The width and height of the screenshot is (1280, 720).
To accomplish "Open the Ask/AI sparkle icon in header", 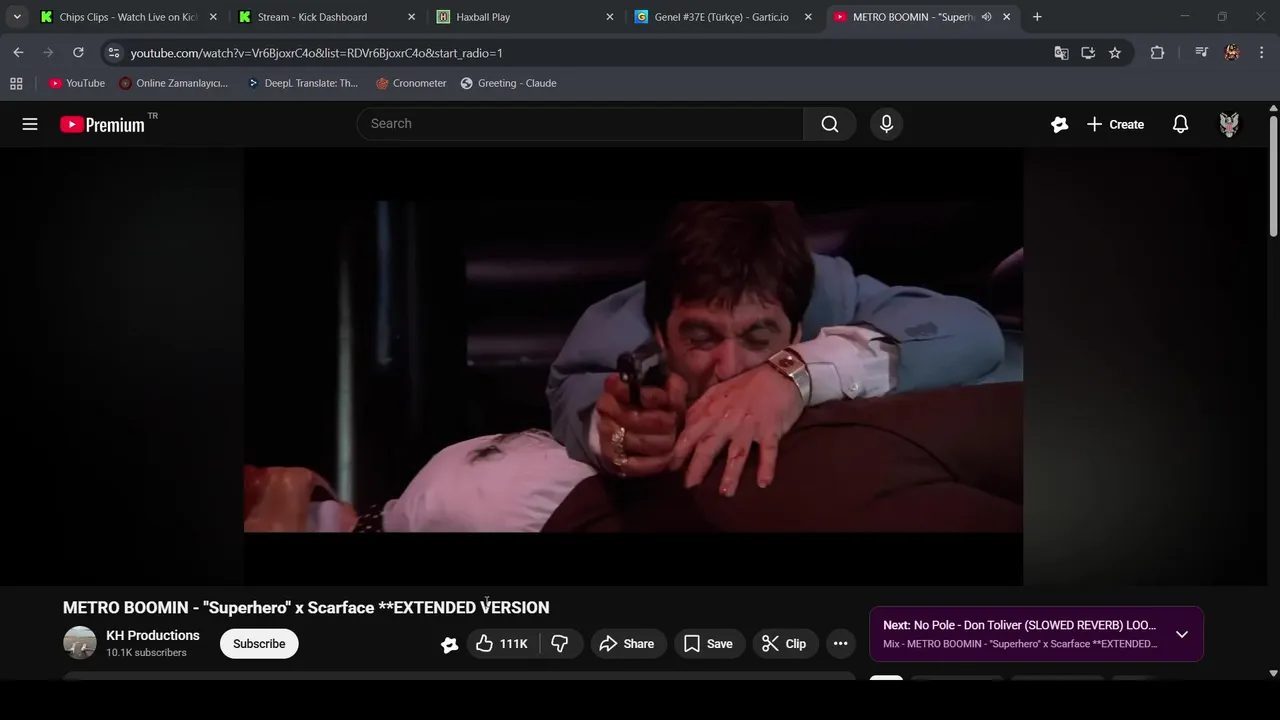I will click(x=1060, y=124).
